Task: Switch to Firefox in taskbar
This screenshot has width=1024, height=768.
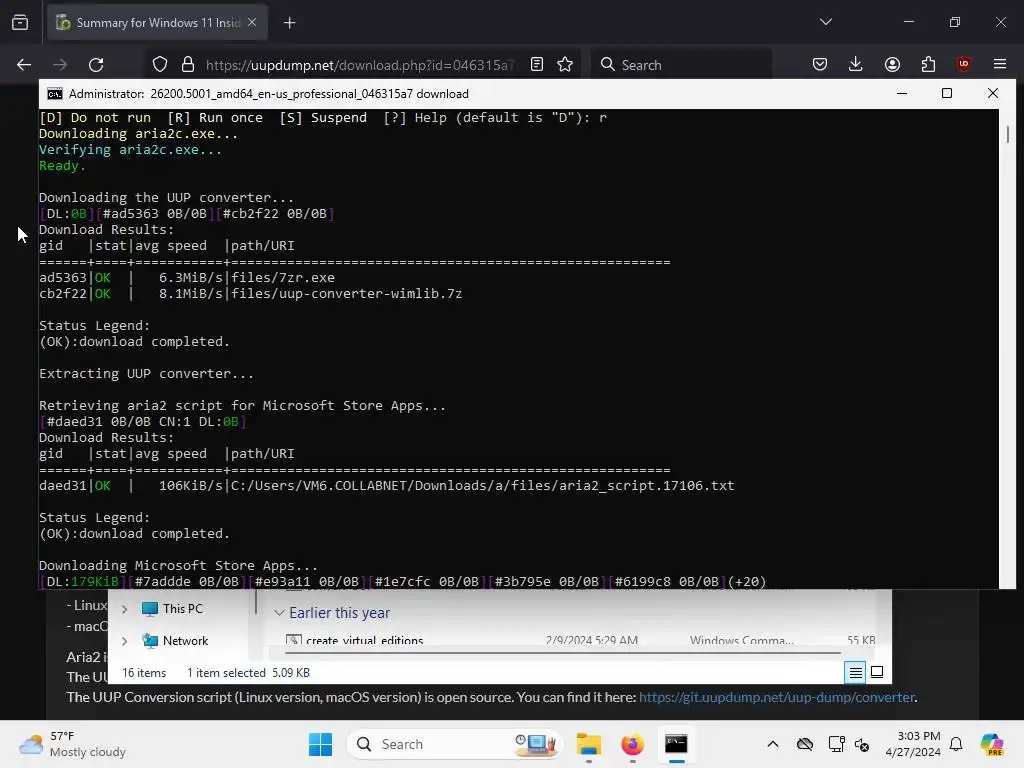Action: (x=632, y=744)
